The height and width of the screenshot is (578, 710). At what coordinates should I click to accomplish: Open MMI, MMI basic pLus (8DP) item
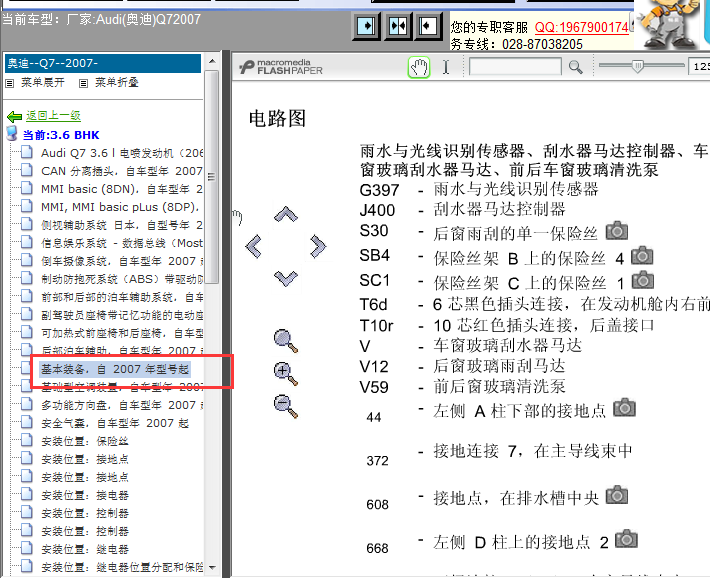click(x=120, y=207)
